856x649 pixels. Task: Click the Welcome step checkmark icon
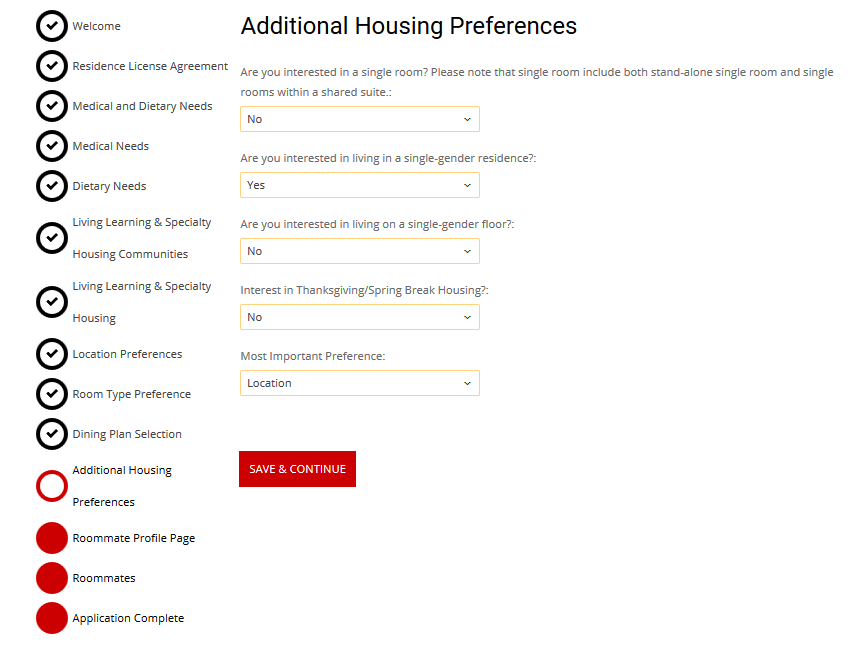(52, 26)
